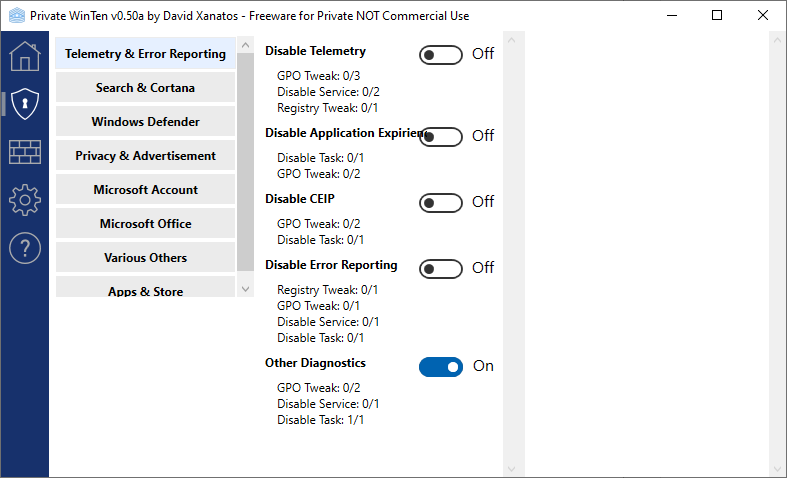Open the Firewall brick-wall sidebar icon
The height and width of the screenshot is (478, 787).
(24, 152)
